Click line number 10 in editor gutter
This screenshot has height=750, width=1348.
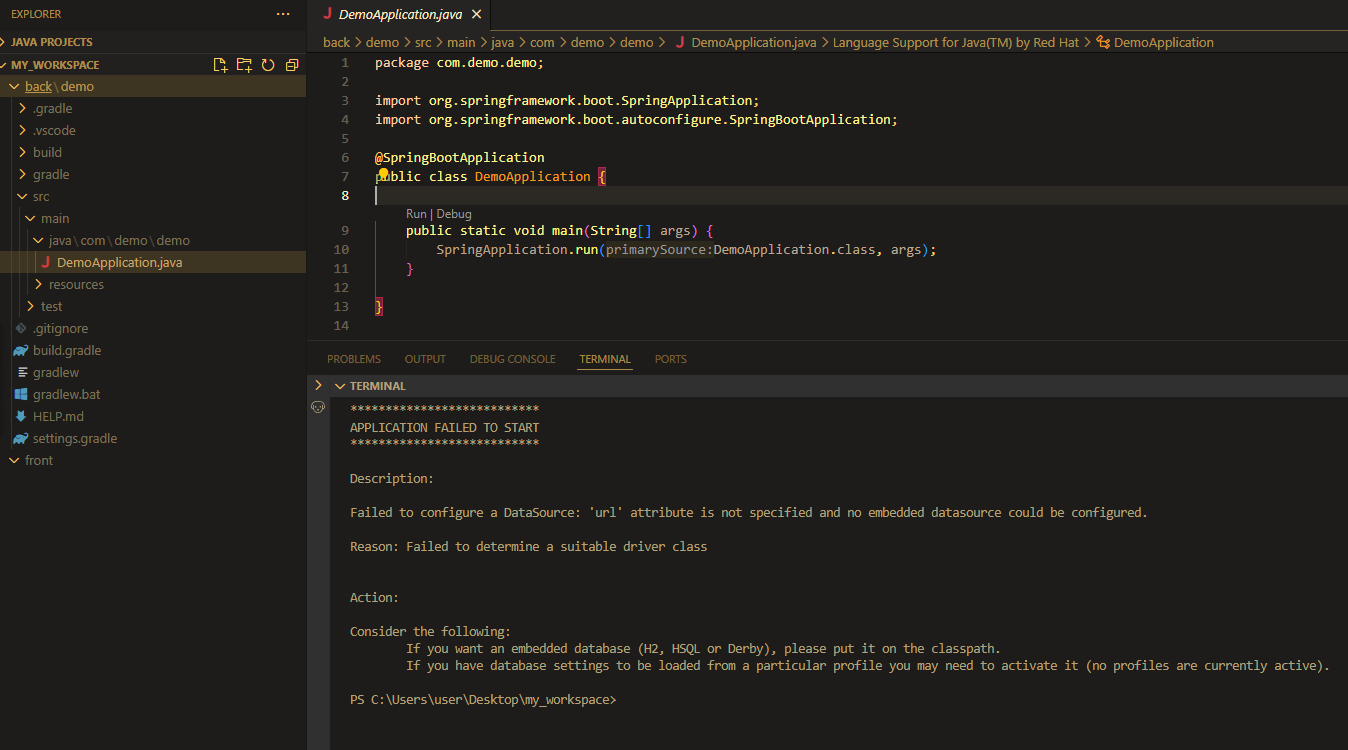pos(342,250)
